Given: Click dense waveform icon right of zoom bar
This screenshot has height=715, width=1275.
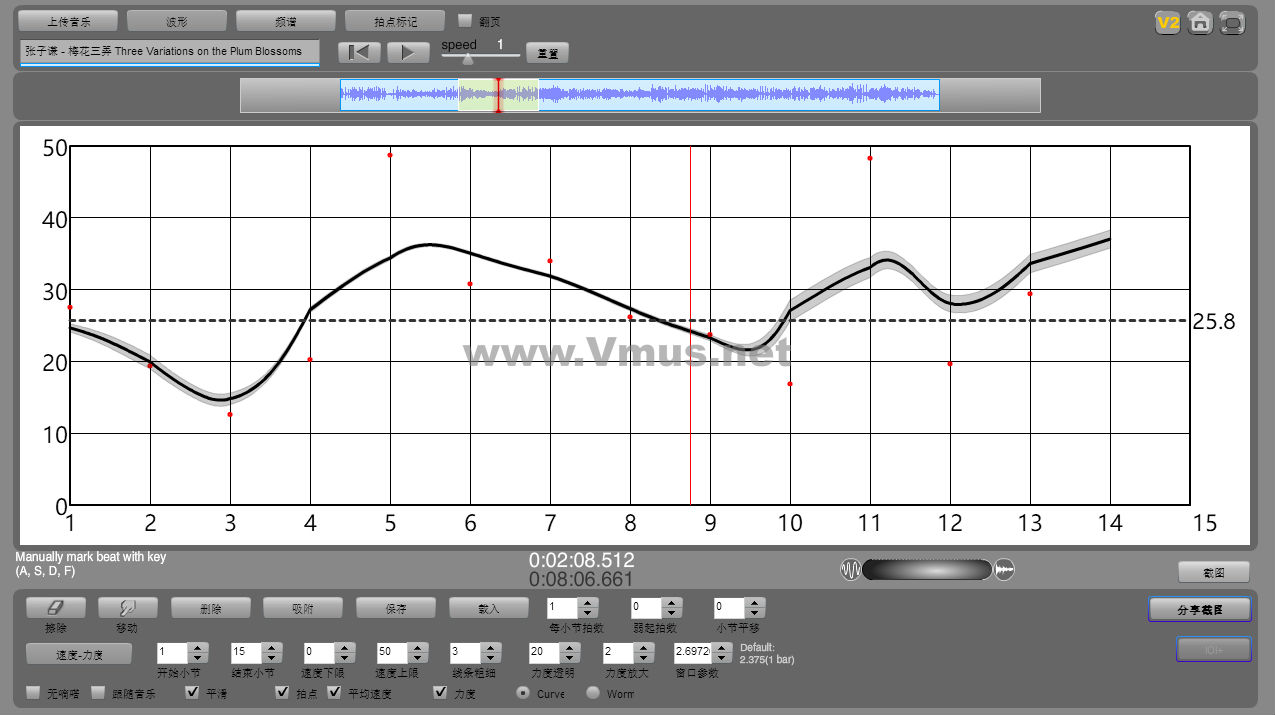Looking at the screenshot, I should [x=1005, y=570].
